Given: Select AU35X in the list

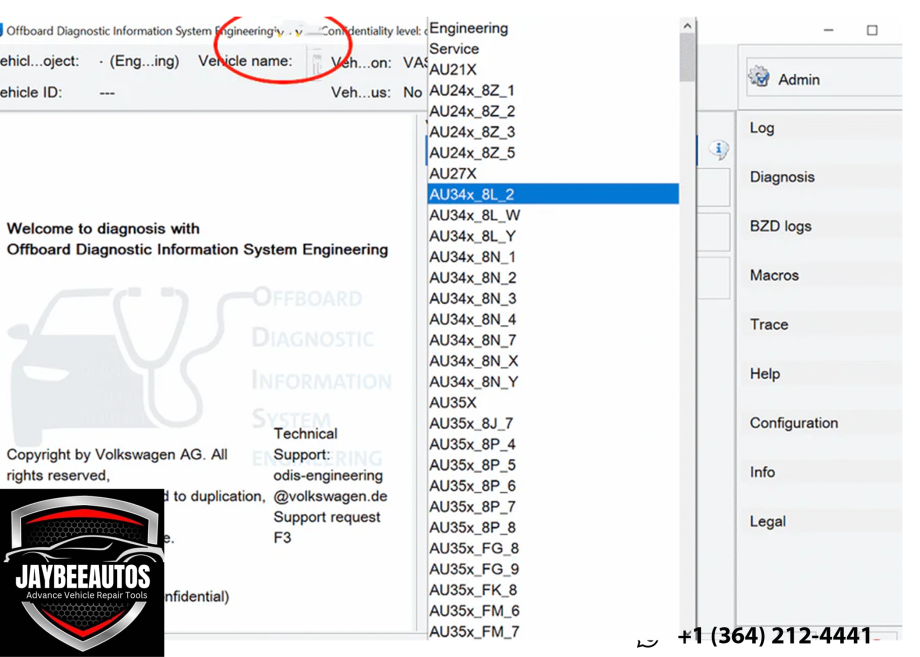Looking at the screenshot, I should click(553, 402).
